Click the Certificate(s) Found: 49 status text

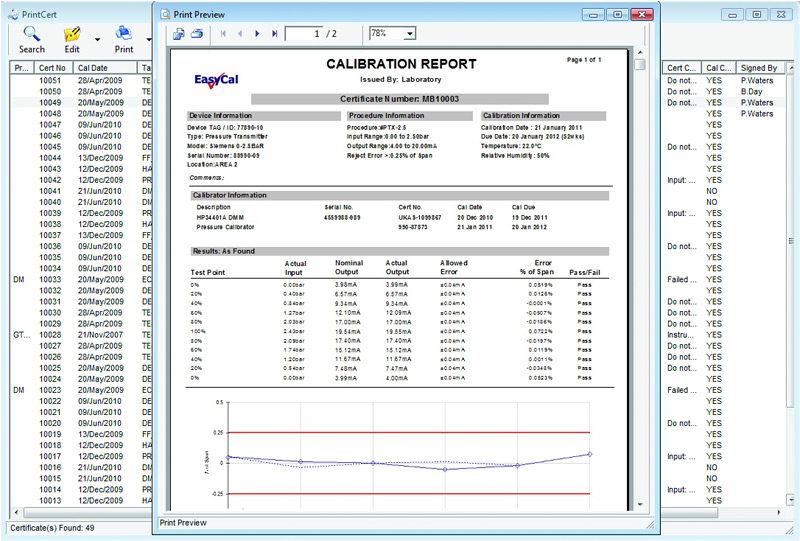tap(52, 528)
